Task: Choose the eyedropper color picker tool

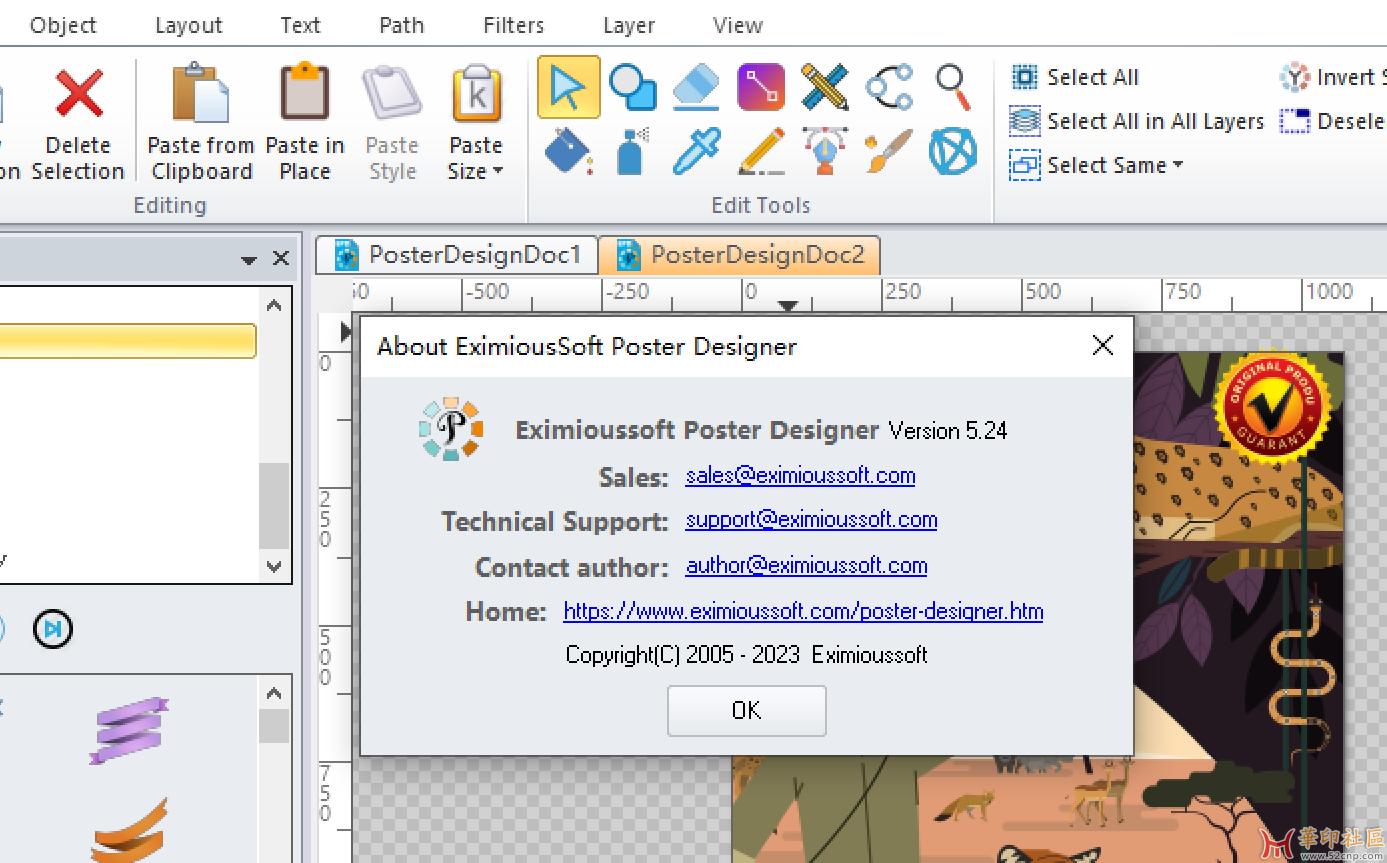Action: tap(697, 151)
